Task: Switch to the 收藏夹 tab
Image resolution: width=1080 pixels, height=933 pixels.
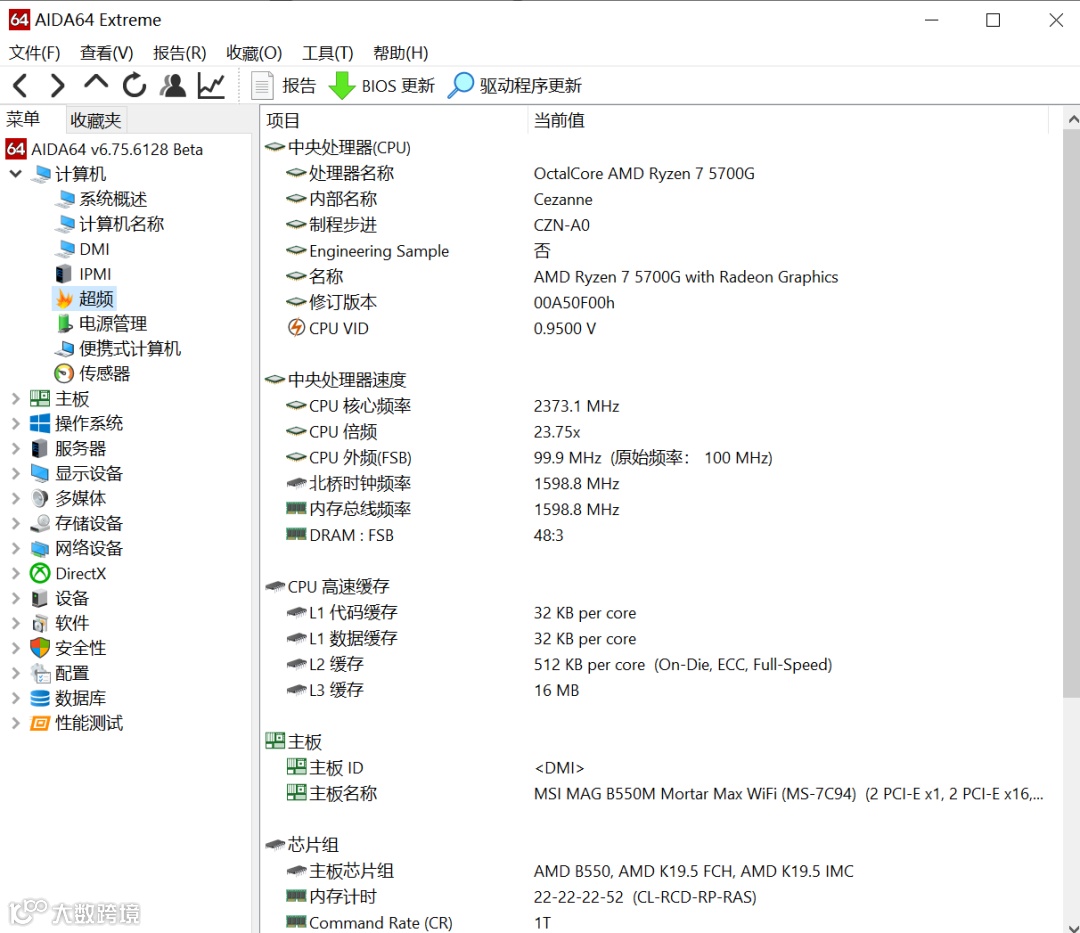Action: coord(96,120)
